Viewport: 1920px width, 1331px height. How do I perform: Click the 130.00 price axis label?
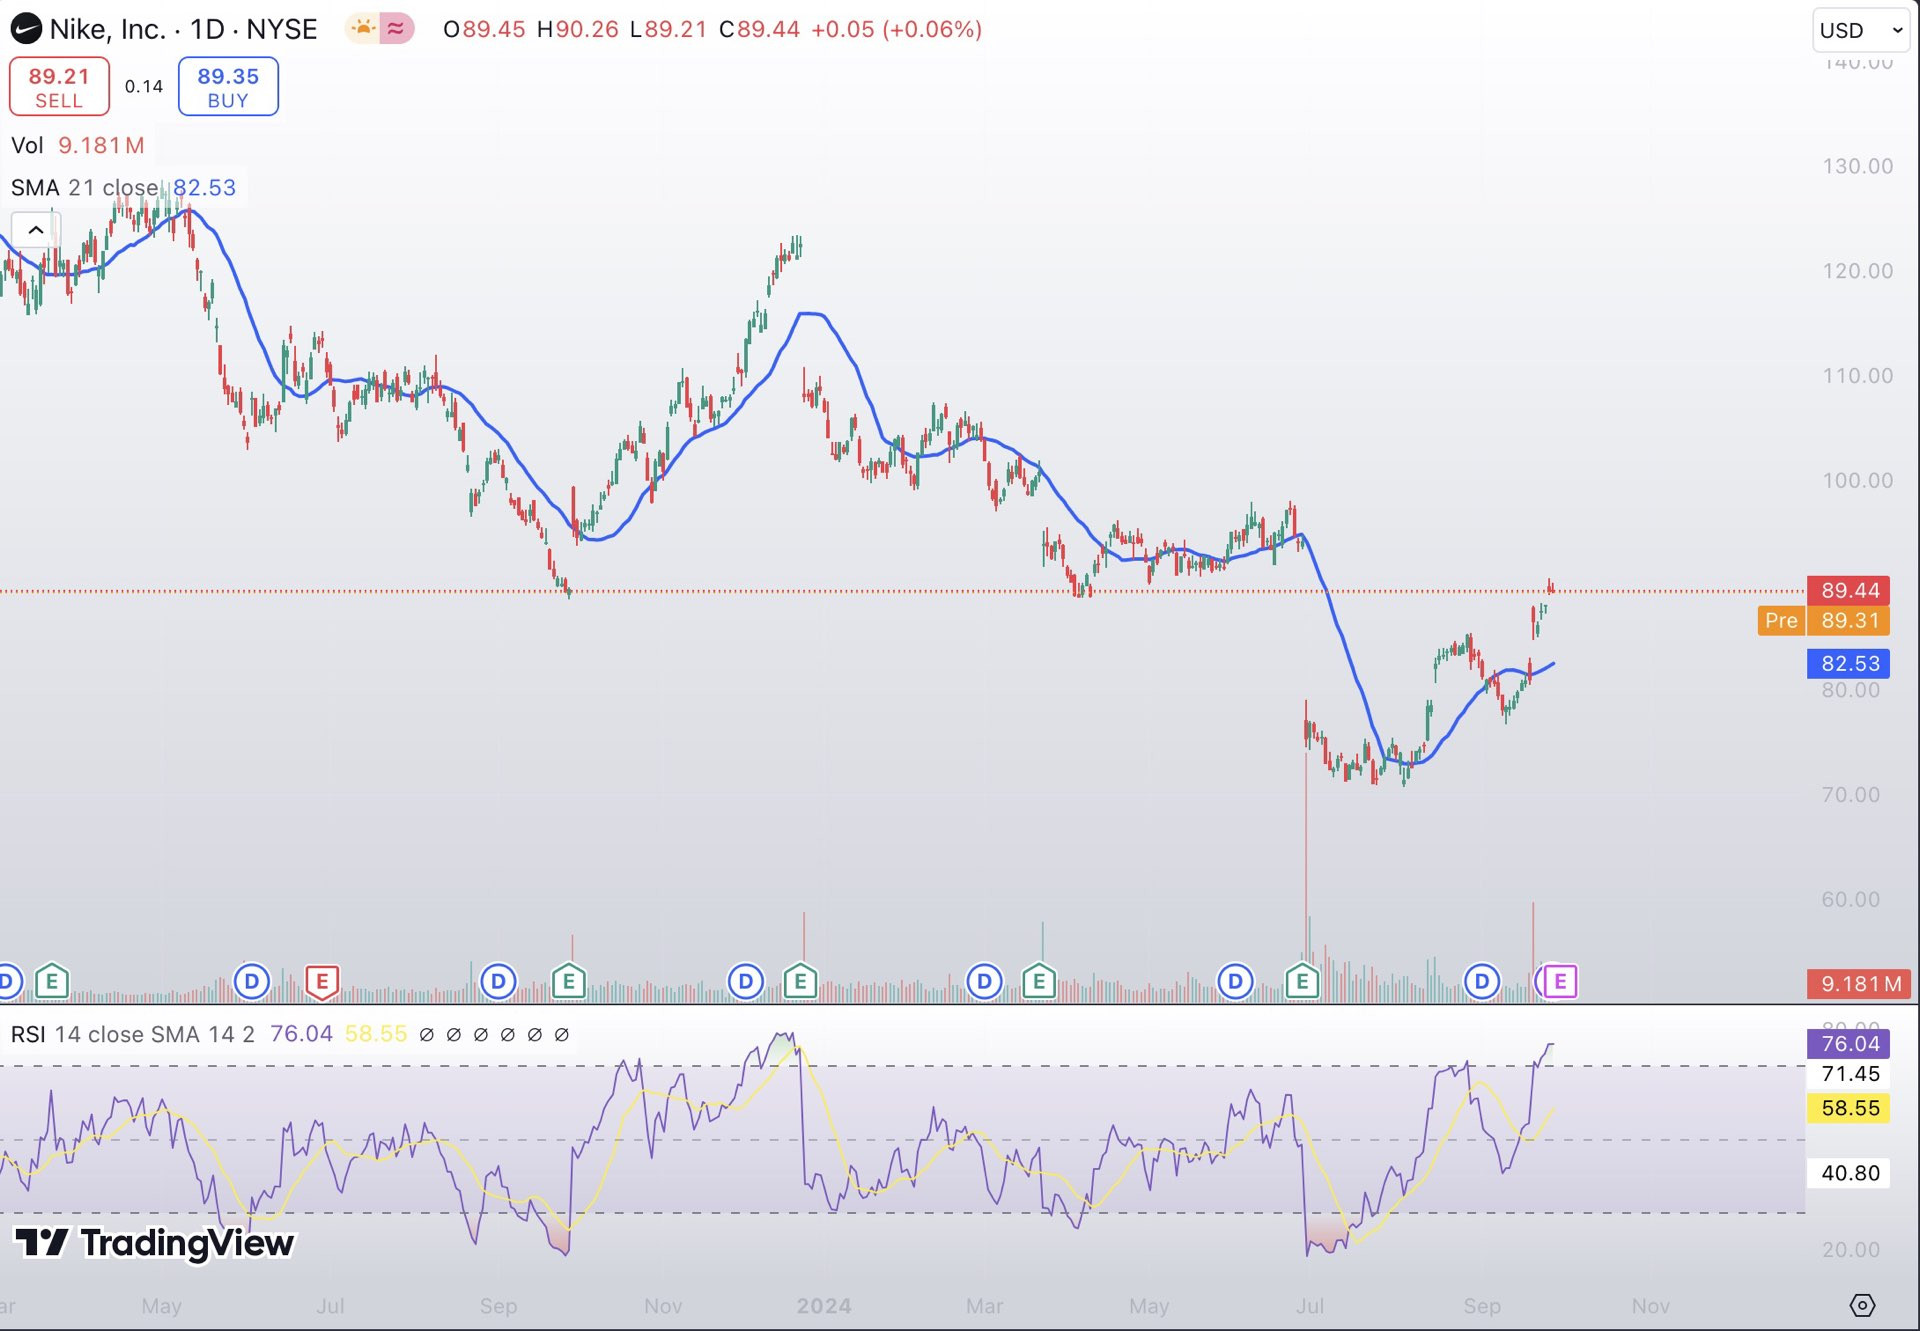tap(1857, 167)
